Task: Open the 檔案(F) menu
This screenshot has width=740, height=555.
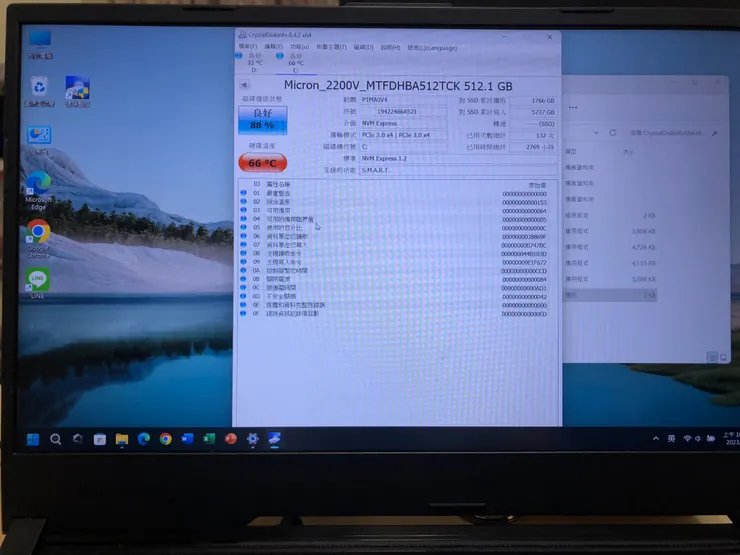Action: (x=248, y=47)
